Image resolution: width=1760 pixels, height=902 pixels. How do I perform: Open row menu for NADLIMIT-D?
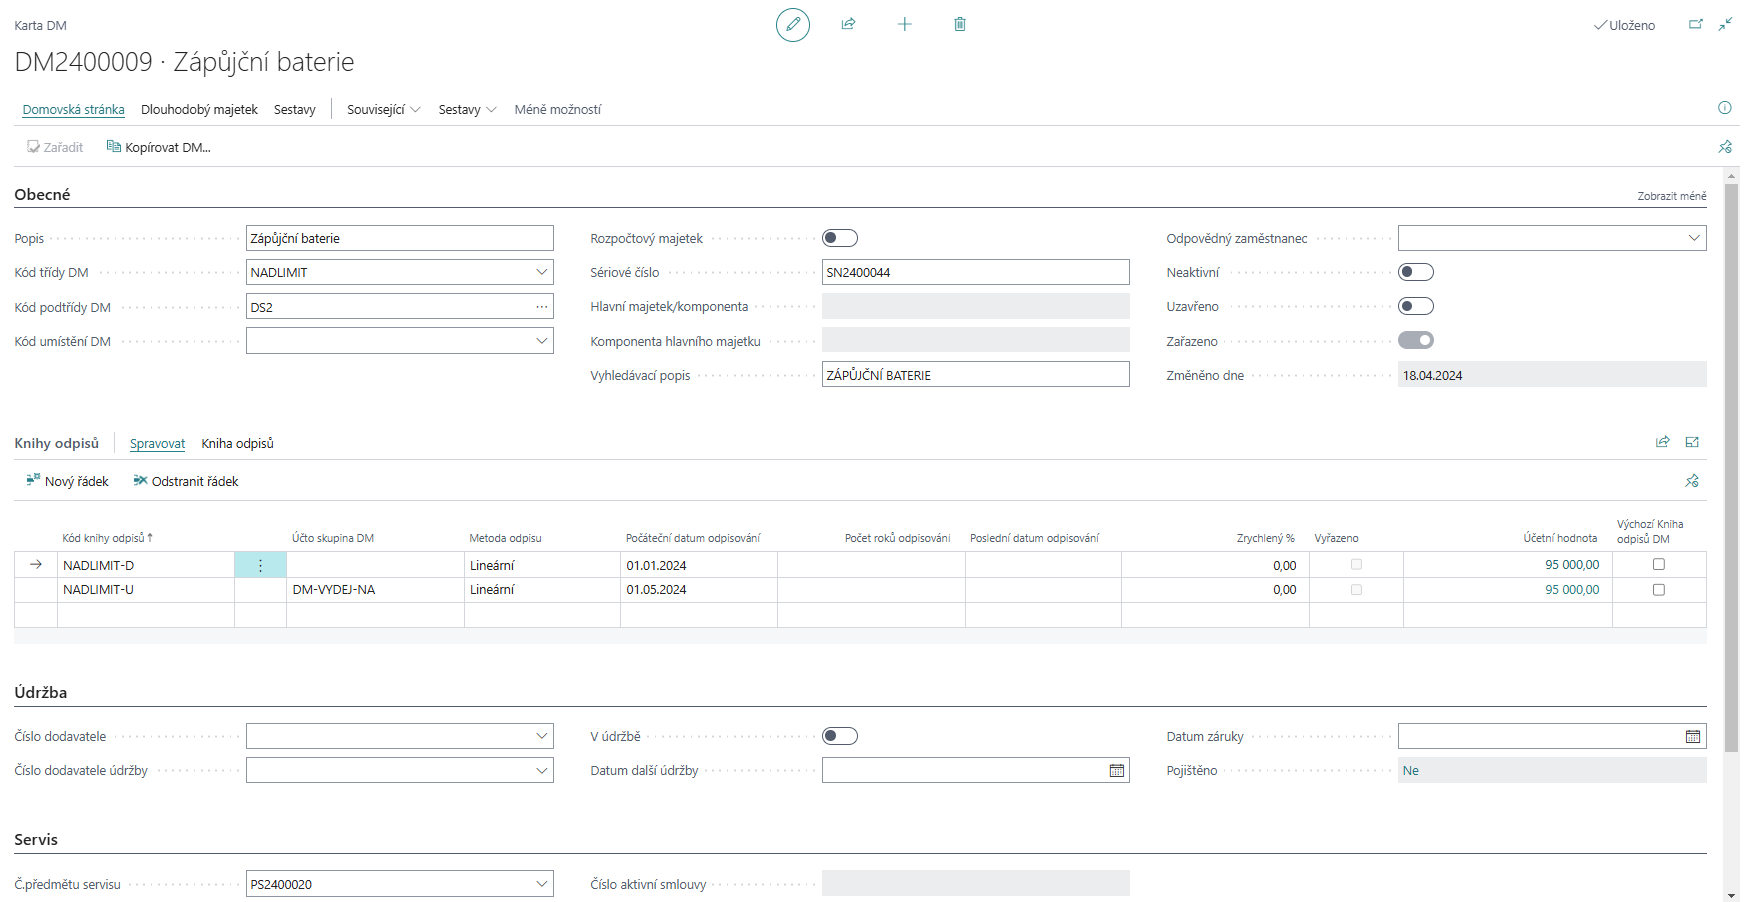click(x=260, y=565)
